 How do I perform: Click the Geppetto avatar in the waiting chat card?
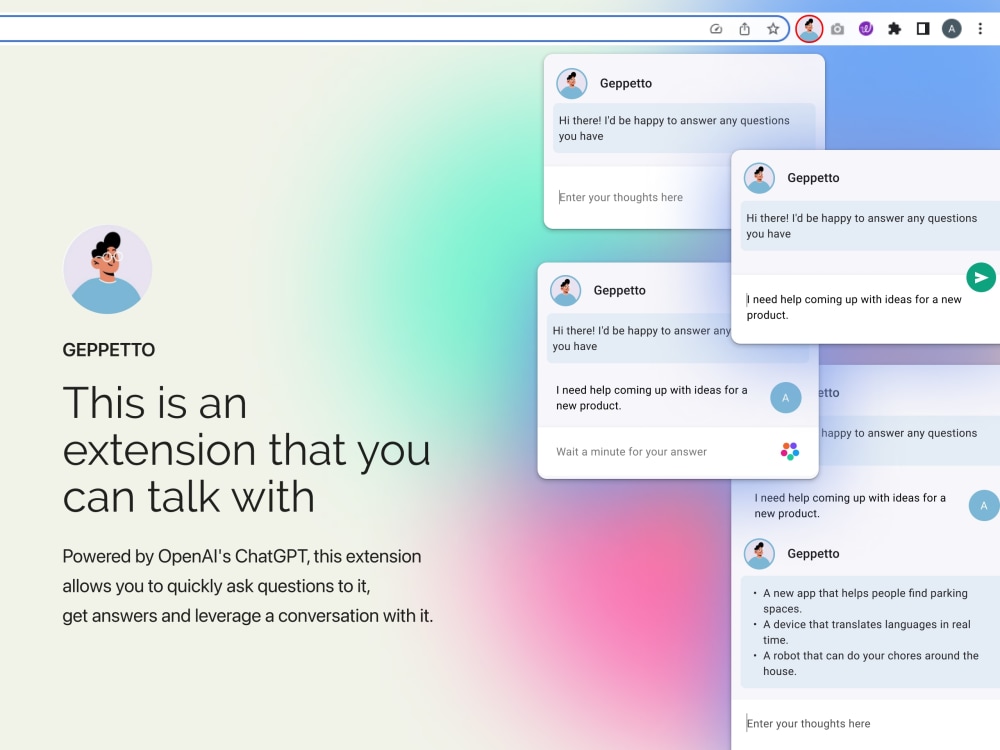tap(565, 290)
